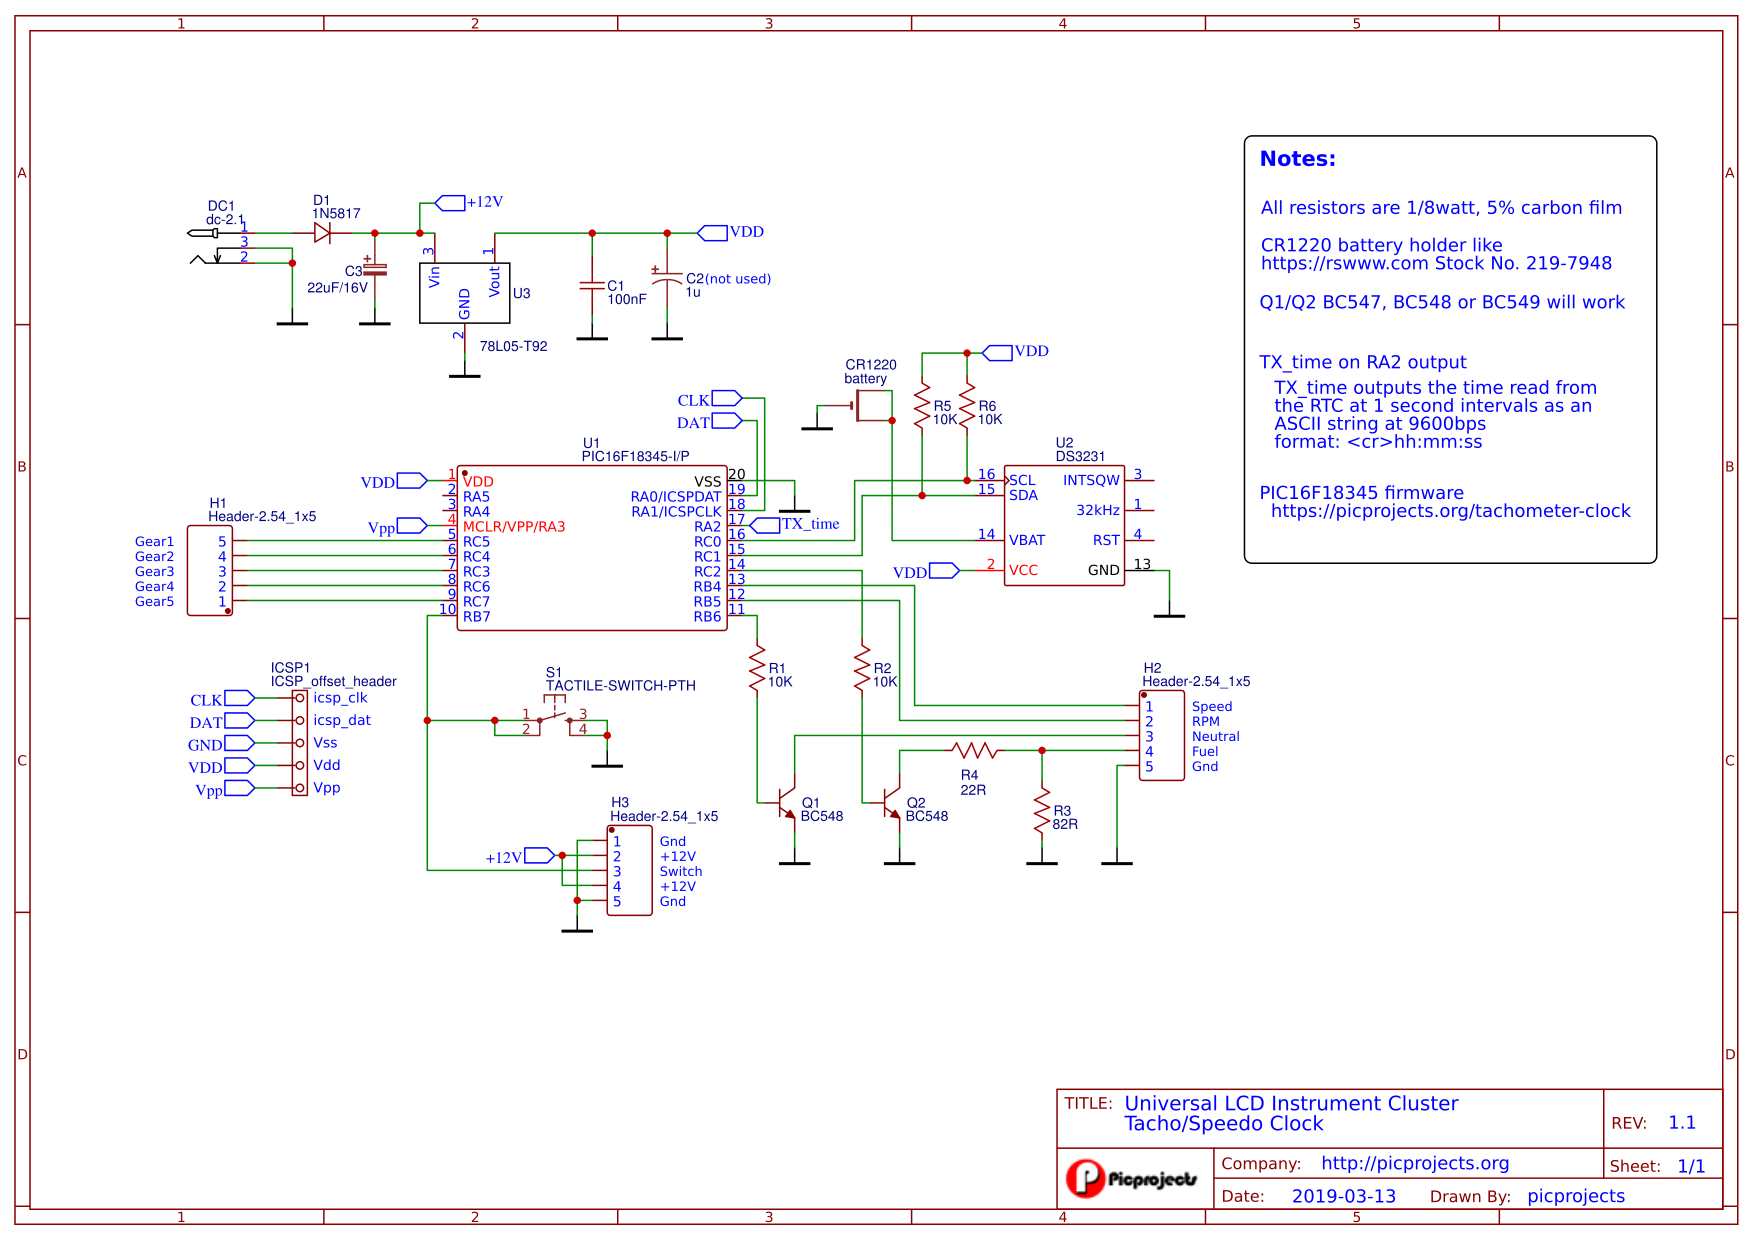This screenshot has width=1755, height=1240.
Task: Select the U1 PIC16F18345 chip body
Action: [592, 548]
